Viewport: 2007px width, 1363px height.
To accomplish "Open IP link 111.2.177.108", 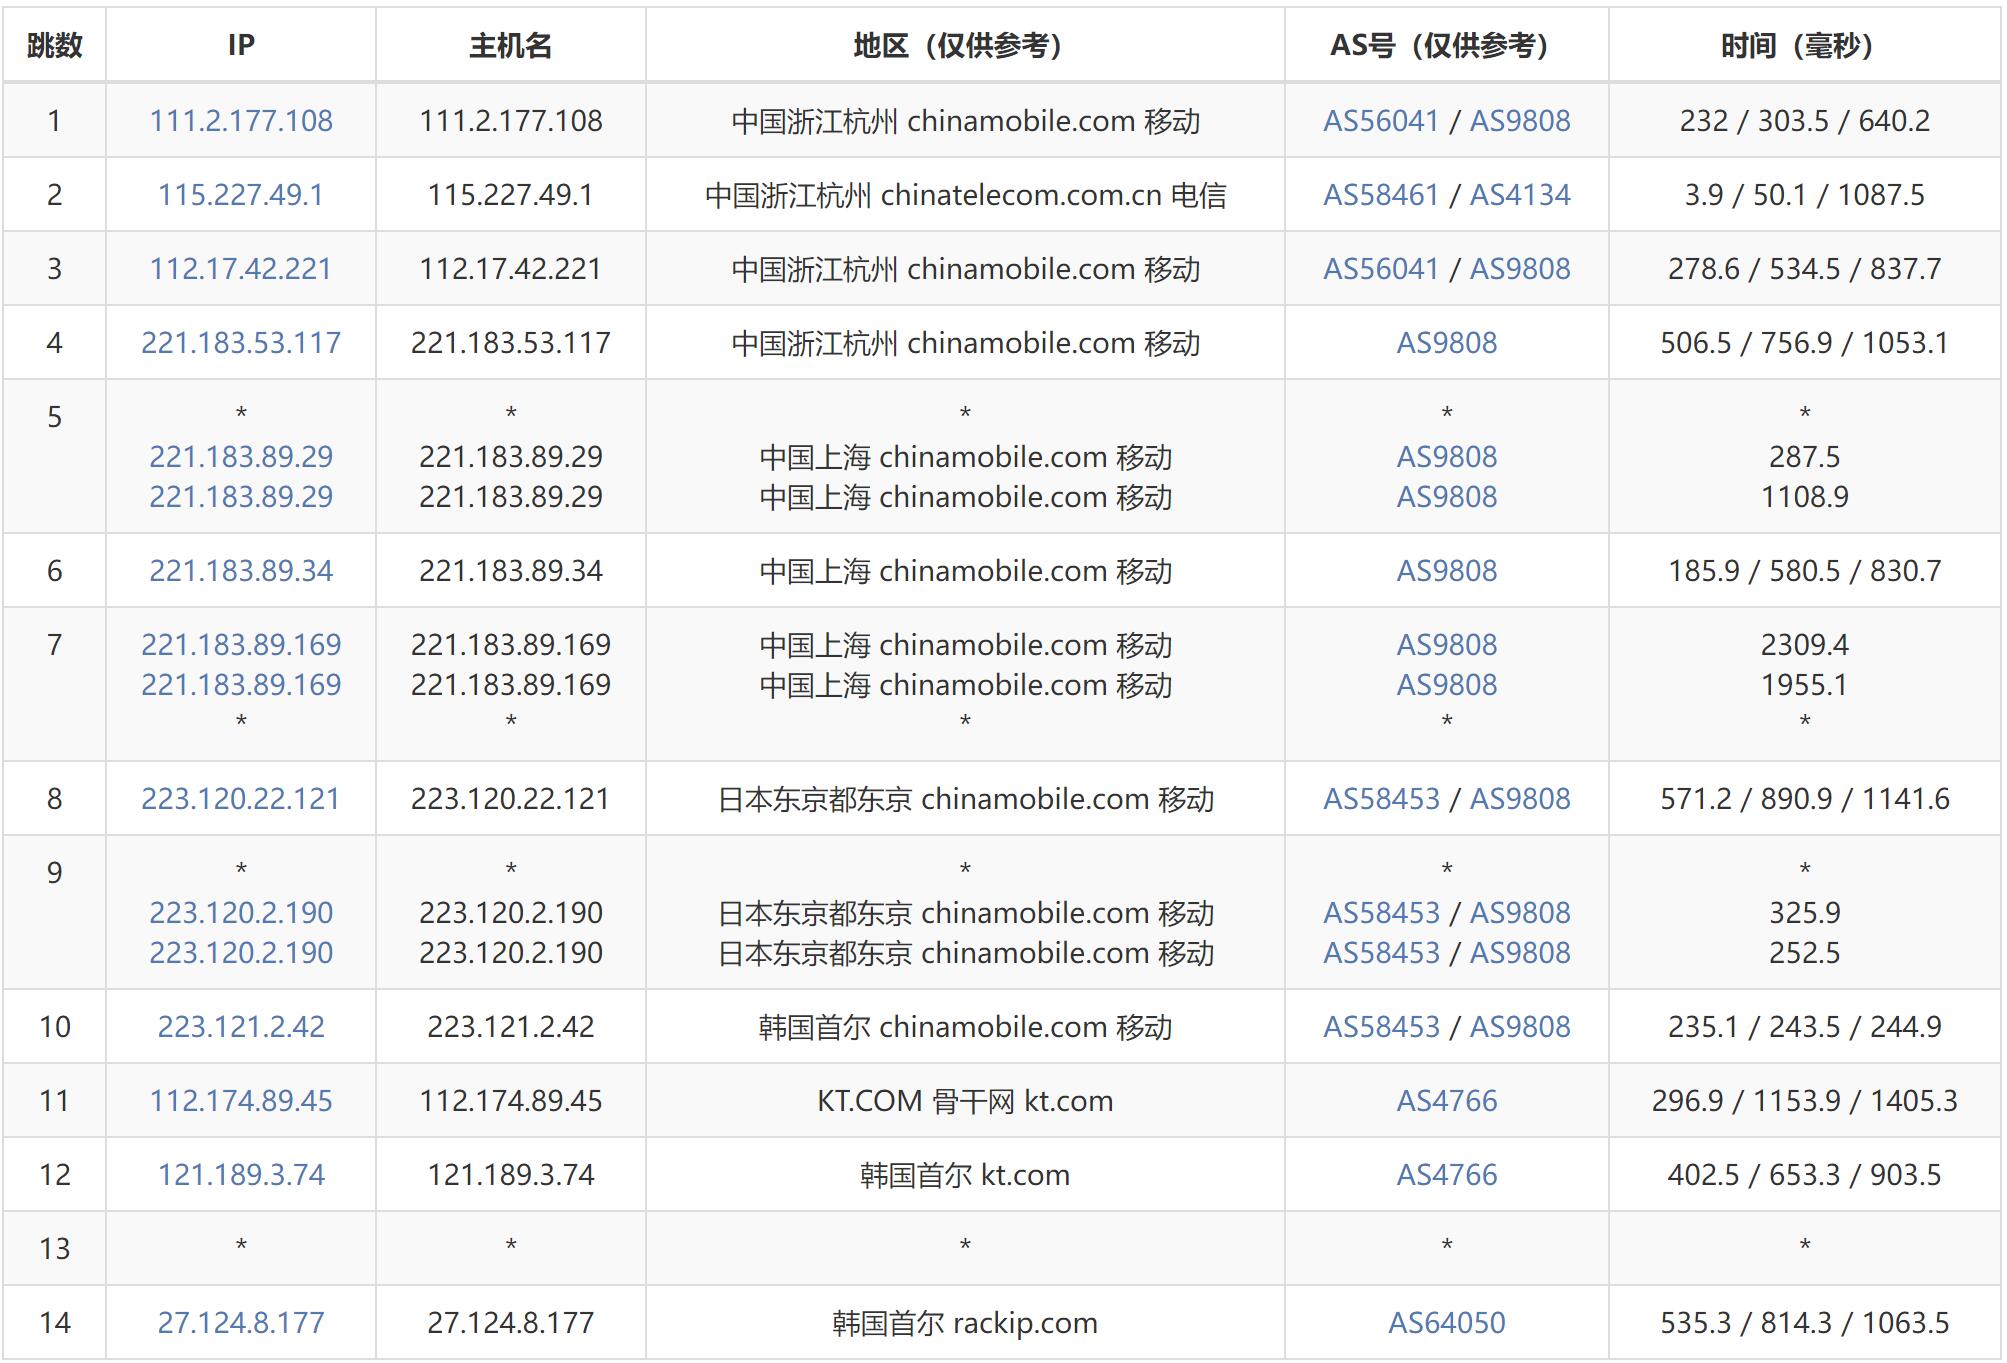I will (241, 121).
